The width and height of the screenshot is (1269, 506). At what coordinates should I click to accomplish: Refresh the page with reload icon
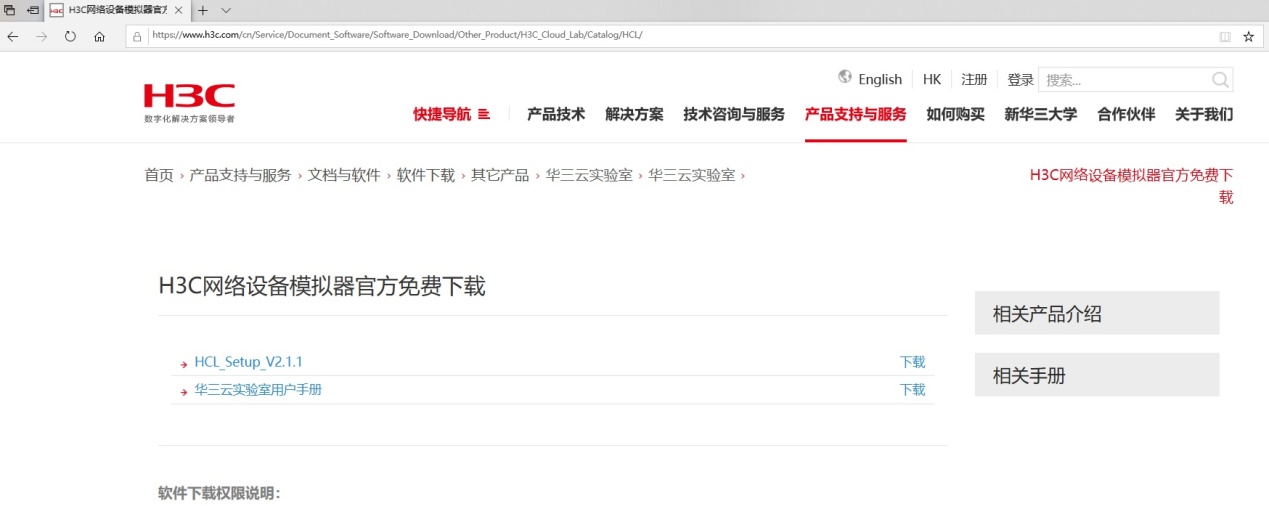(70, 36)
